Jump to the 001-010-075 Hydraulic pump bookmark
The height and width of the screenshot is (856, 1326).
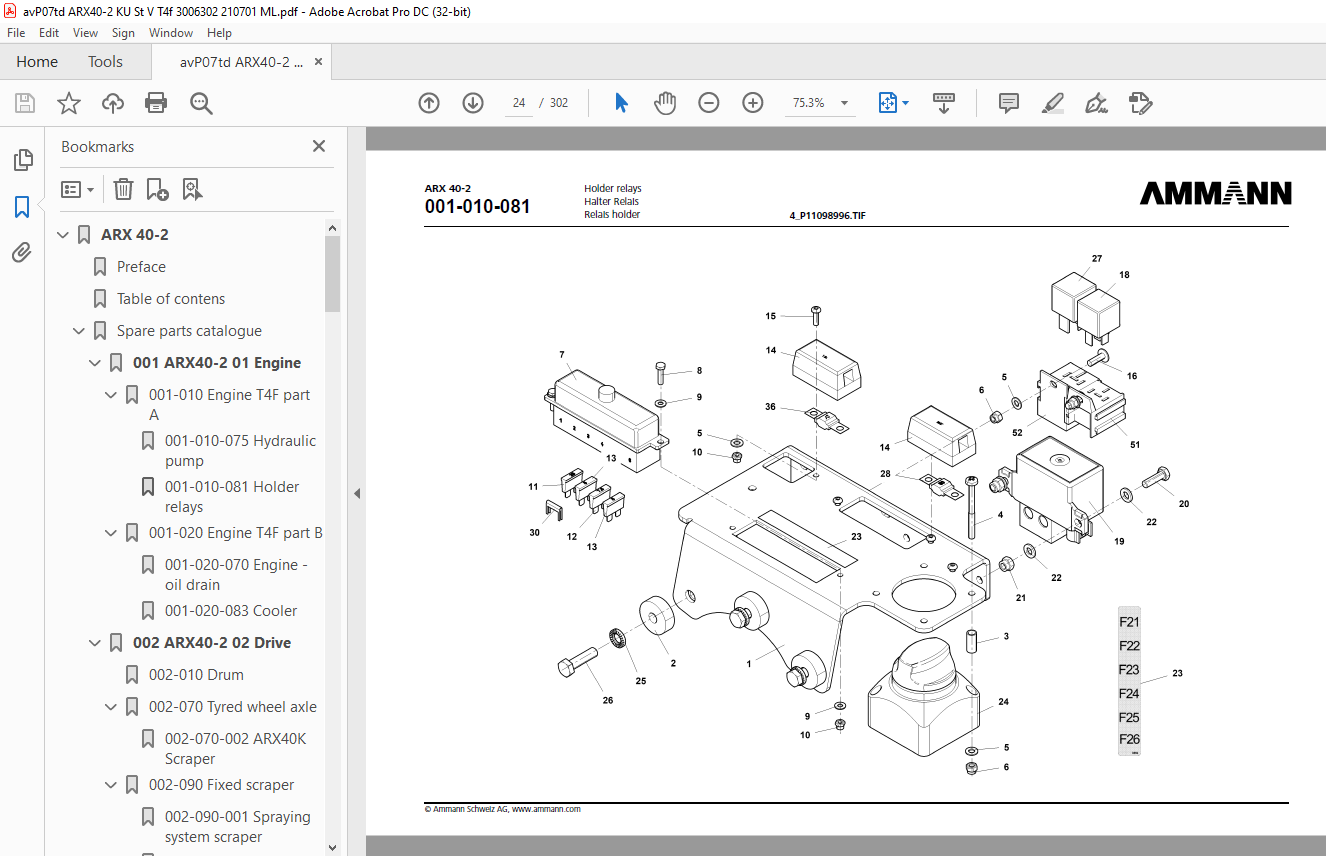[x=240, y=451]
